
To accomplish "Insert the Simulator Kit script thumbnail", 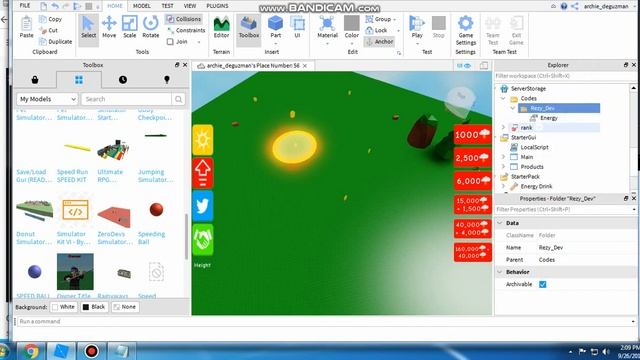I will pos(75,210).
